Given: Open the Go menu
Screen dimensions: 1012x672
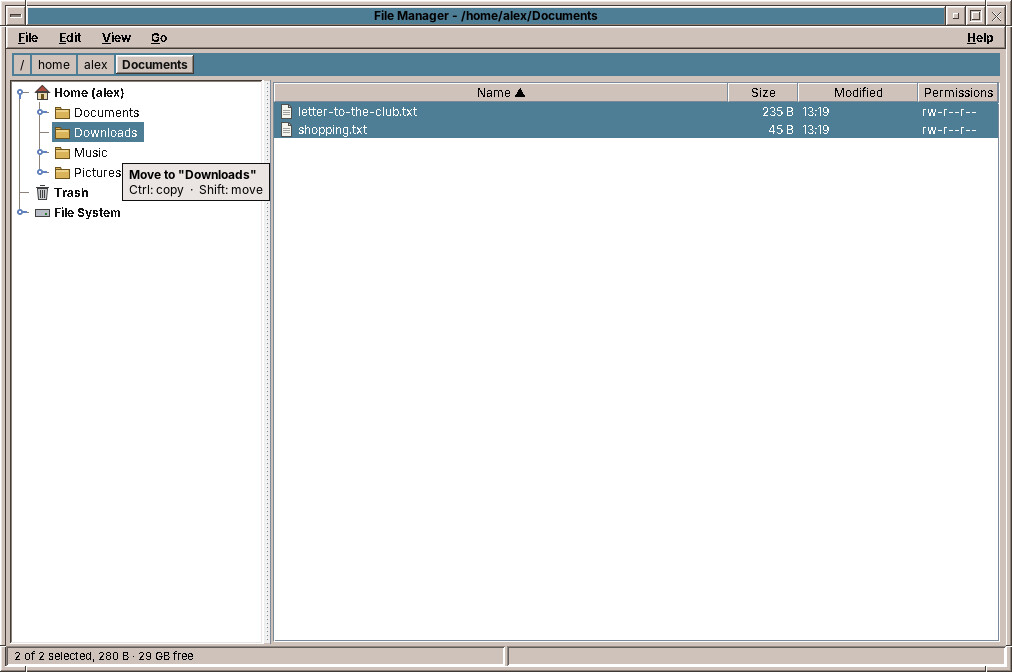Looking at the screenshot, I should [x=159, y=38].
